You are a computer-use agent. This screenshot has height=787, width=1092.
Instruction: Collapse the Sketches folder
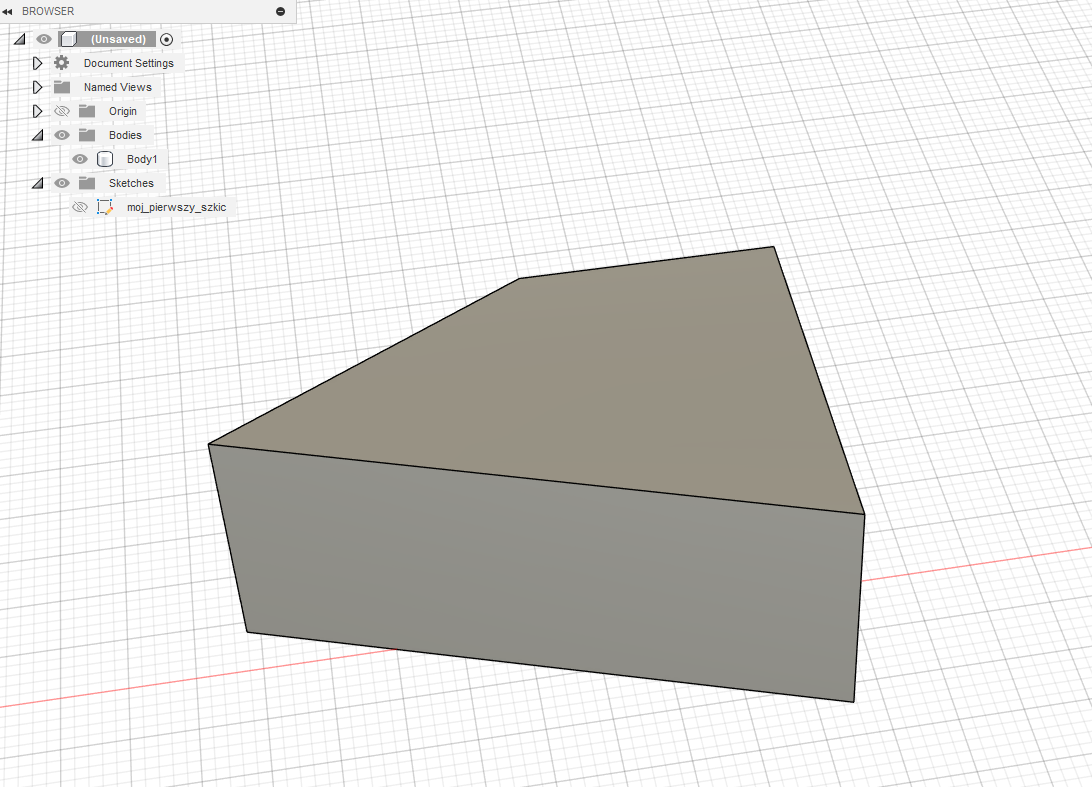point(38,183)
